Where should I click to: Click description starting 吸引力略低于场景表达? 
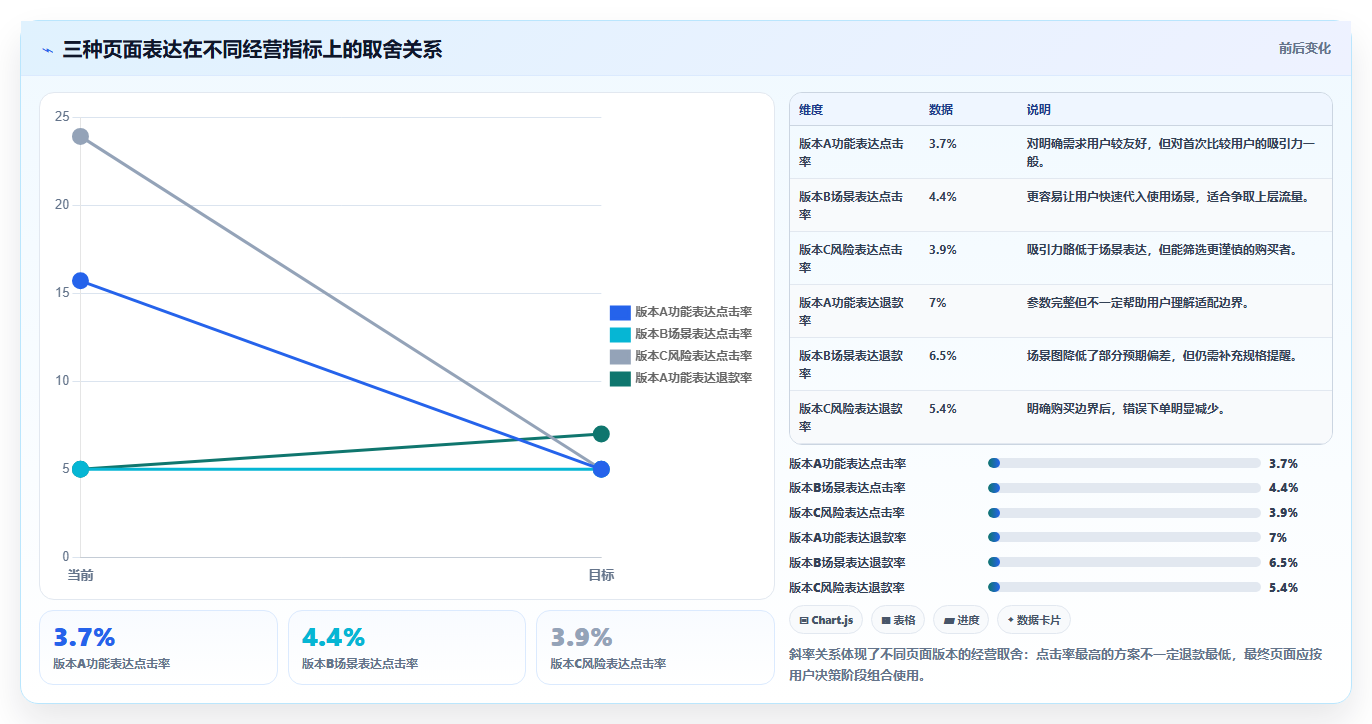click(1162, 249)
